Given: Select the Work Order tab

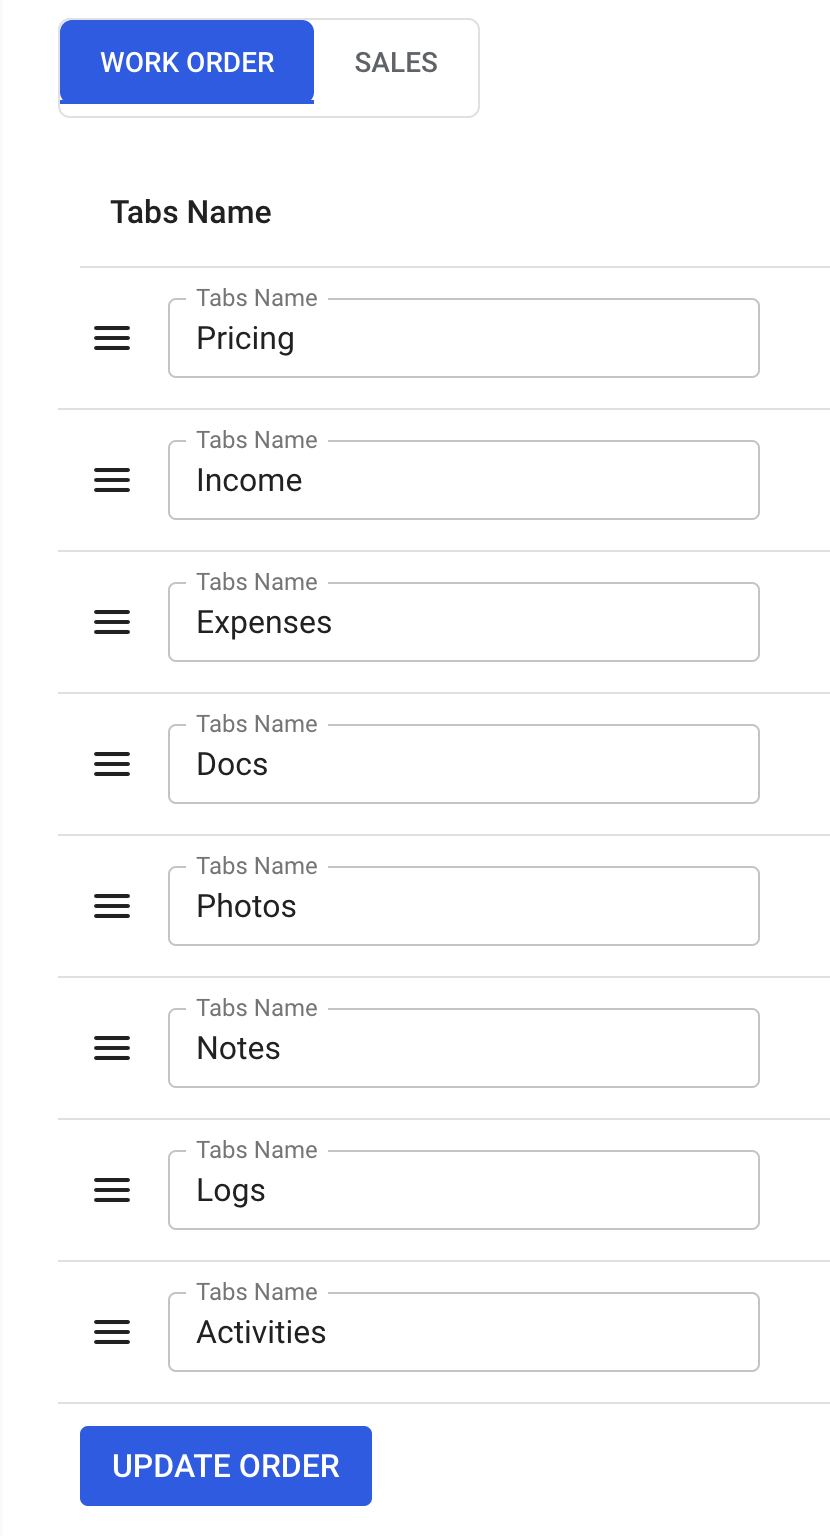Looking at the screenshot, I should [x=187, y=63].
